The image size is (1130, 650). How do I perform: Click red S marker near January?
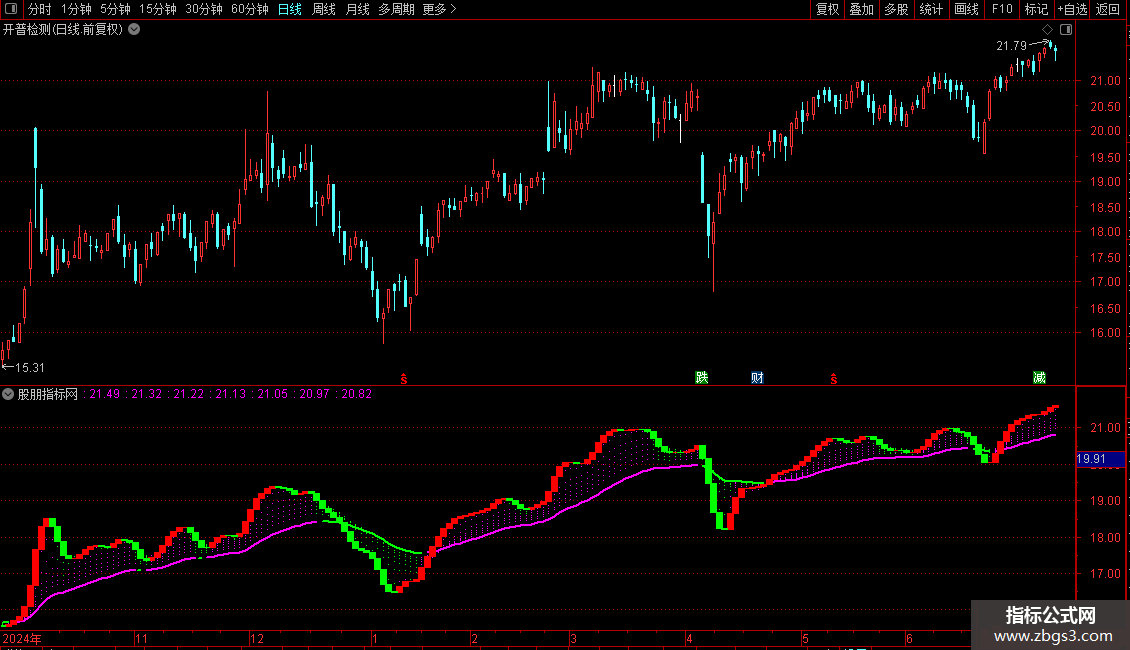pos(404,379)
